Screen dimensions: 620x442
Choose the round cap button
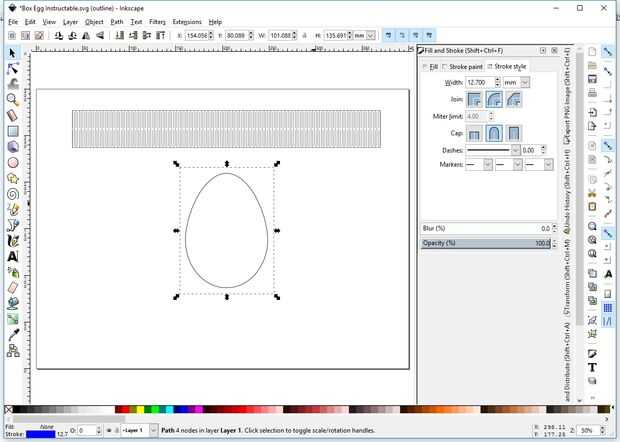coord(494,133)
